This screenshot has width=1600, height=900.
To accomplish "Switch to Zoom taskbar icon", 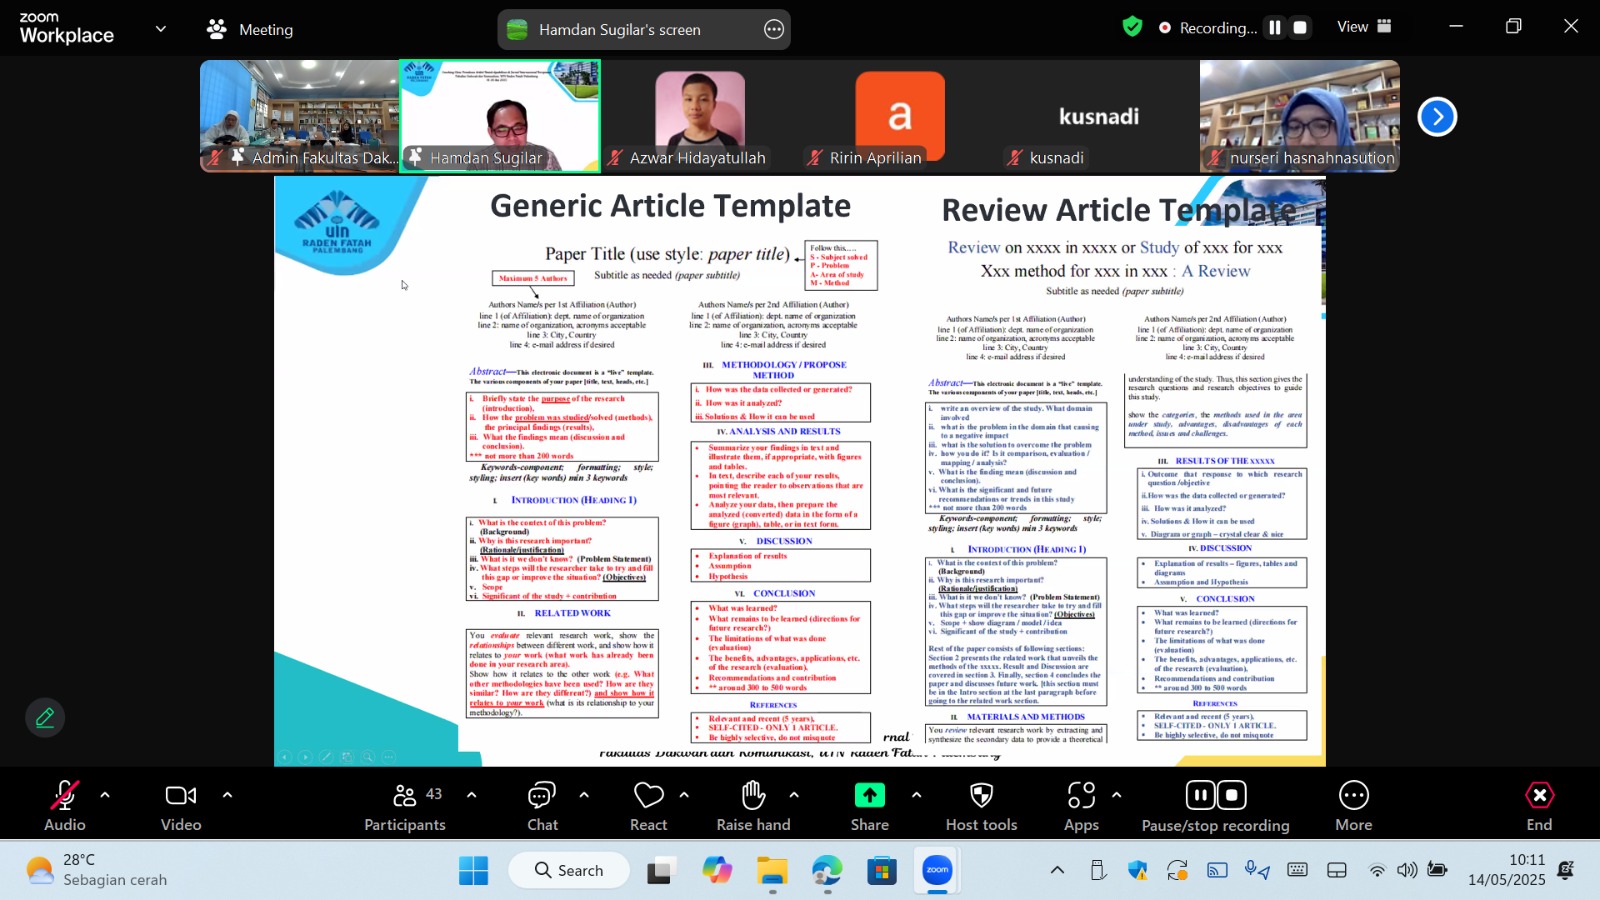I will (937, 870).
